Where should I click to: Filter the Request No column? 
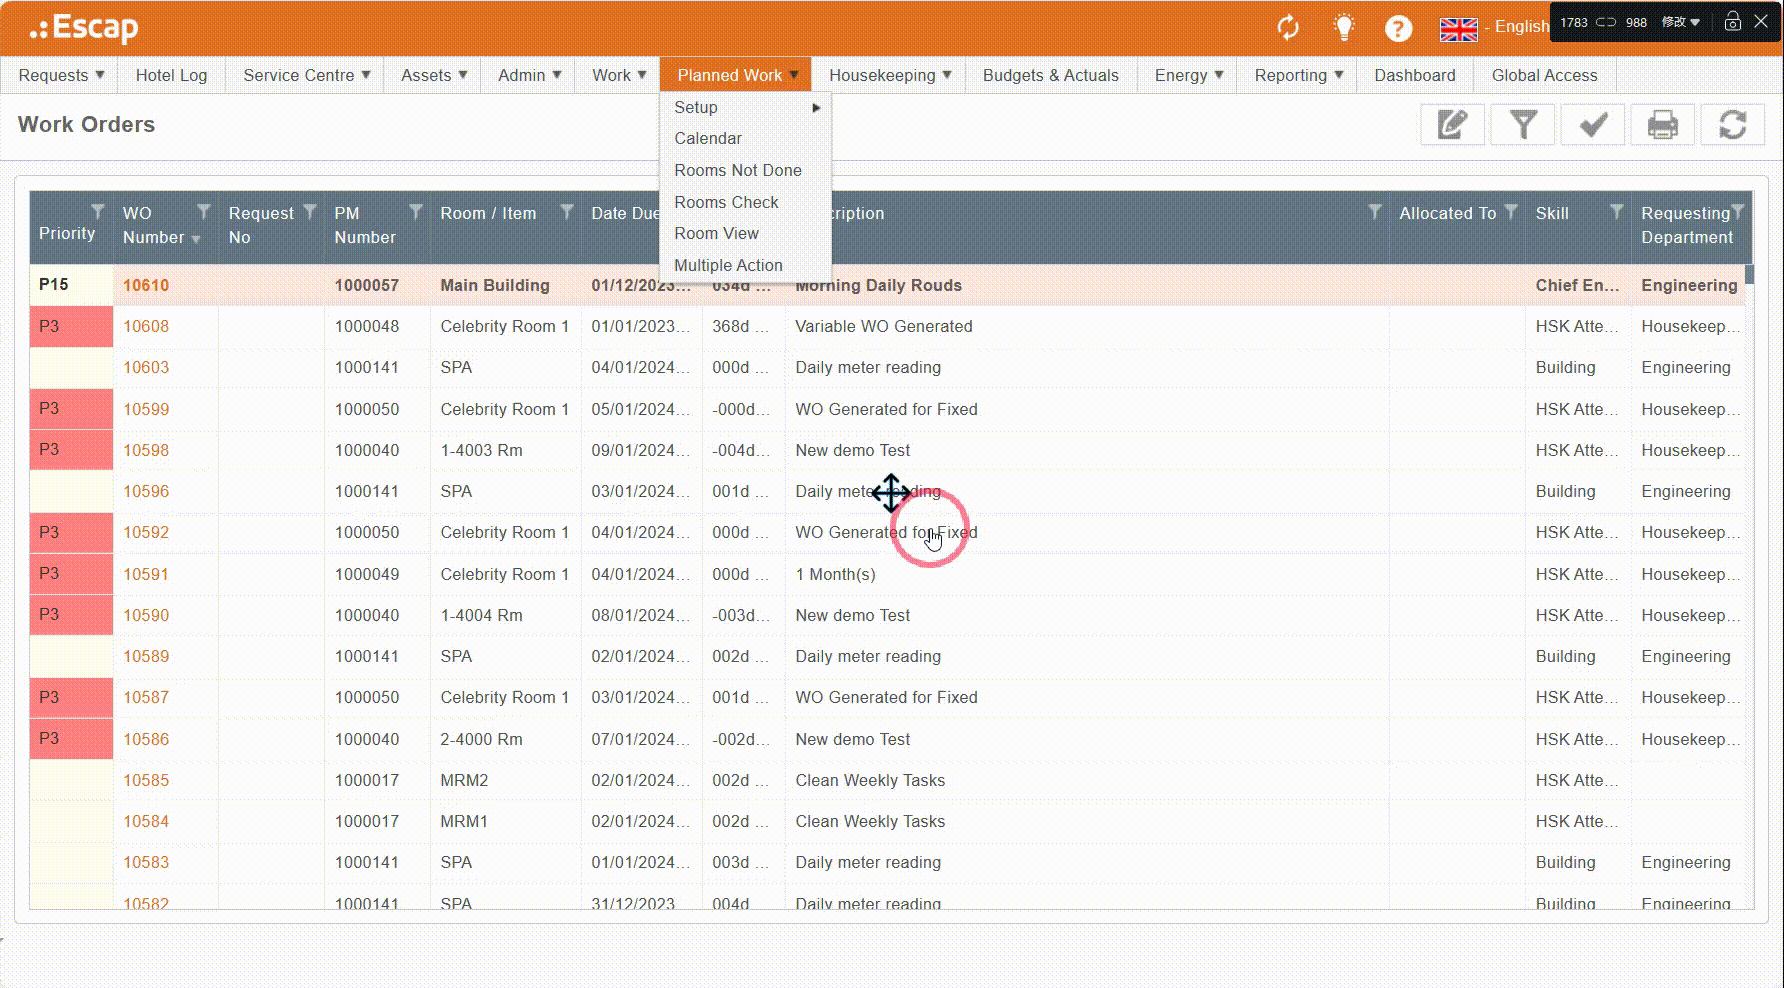(310, 211)
